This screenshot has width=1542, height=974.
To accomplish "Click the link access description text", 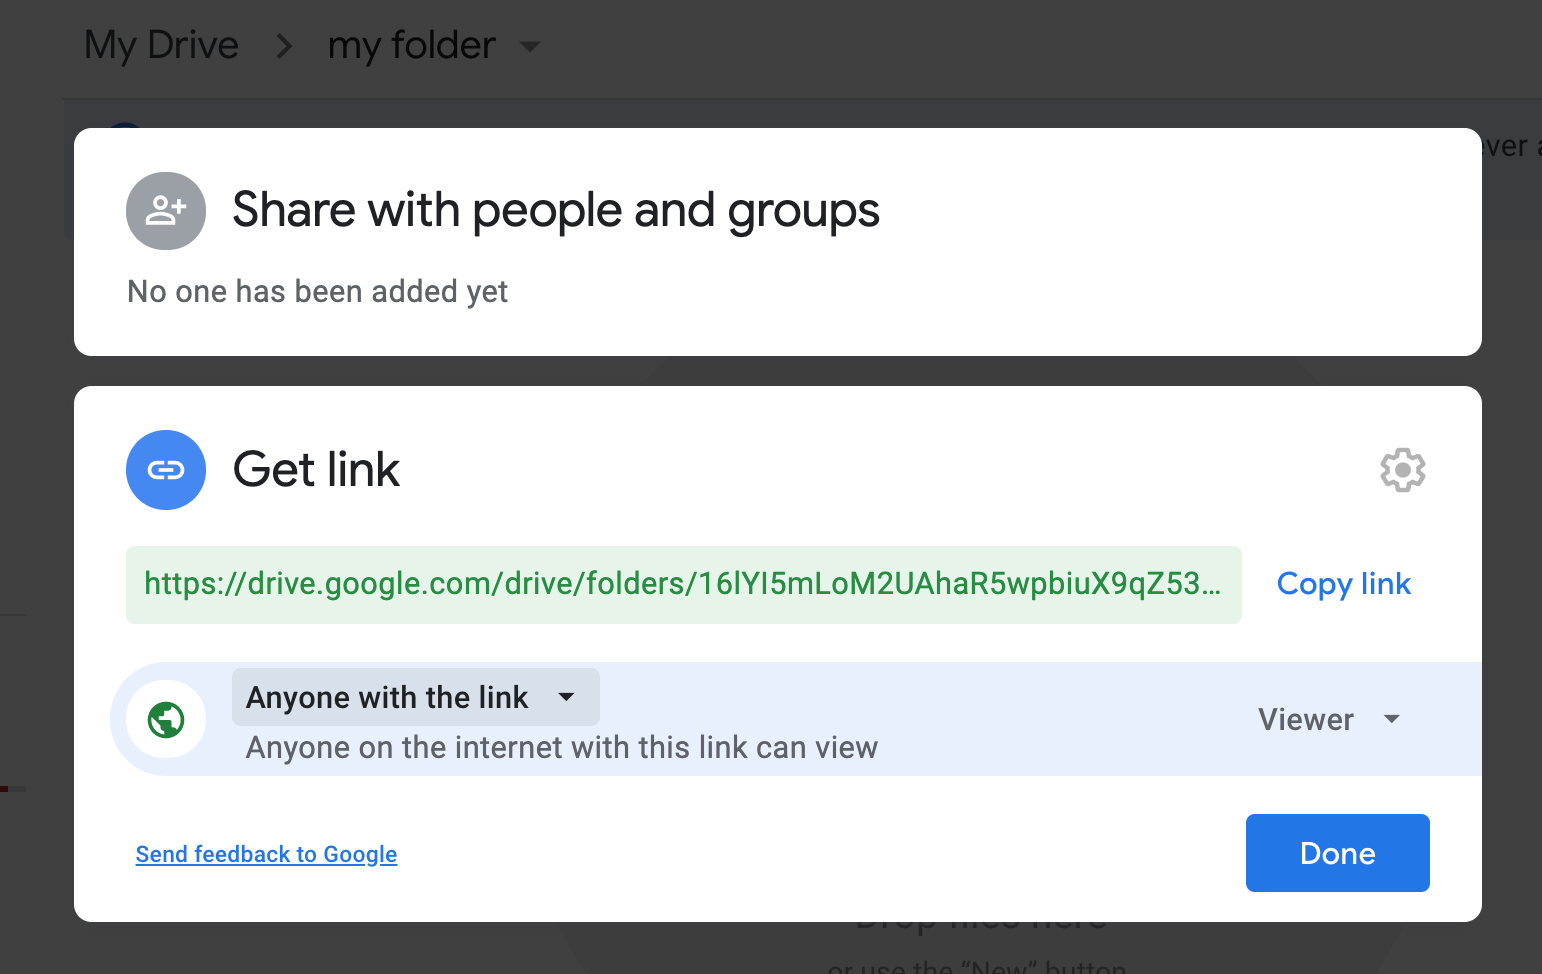I will pyautogui.click(x=561, y=748).
